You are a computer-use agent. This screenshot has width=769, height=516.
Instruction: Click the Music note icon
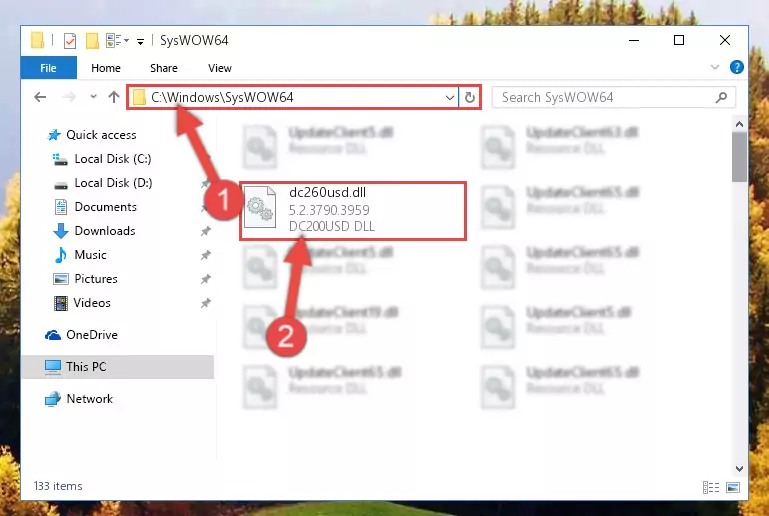tap(60, 255)
